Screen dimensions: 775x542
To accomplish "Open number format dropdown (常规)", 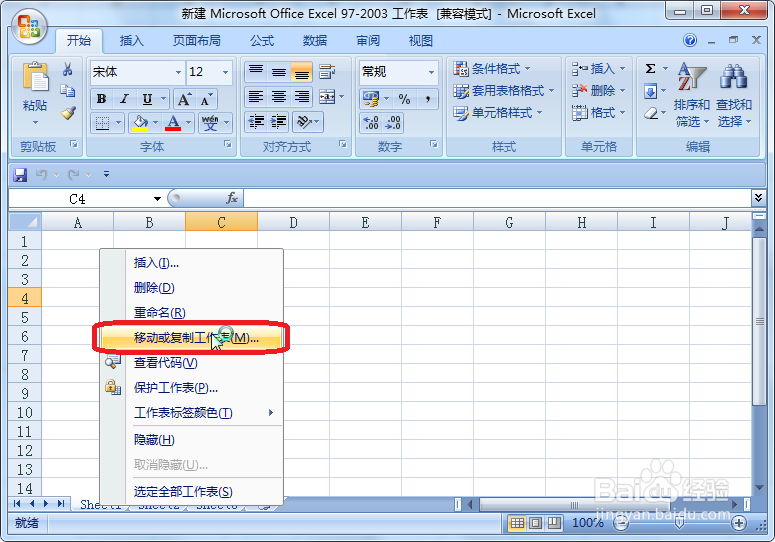I will [431, 72].
